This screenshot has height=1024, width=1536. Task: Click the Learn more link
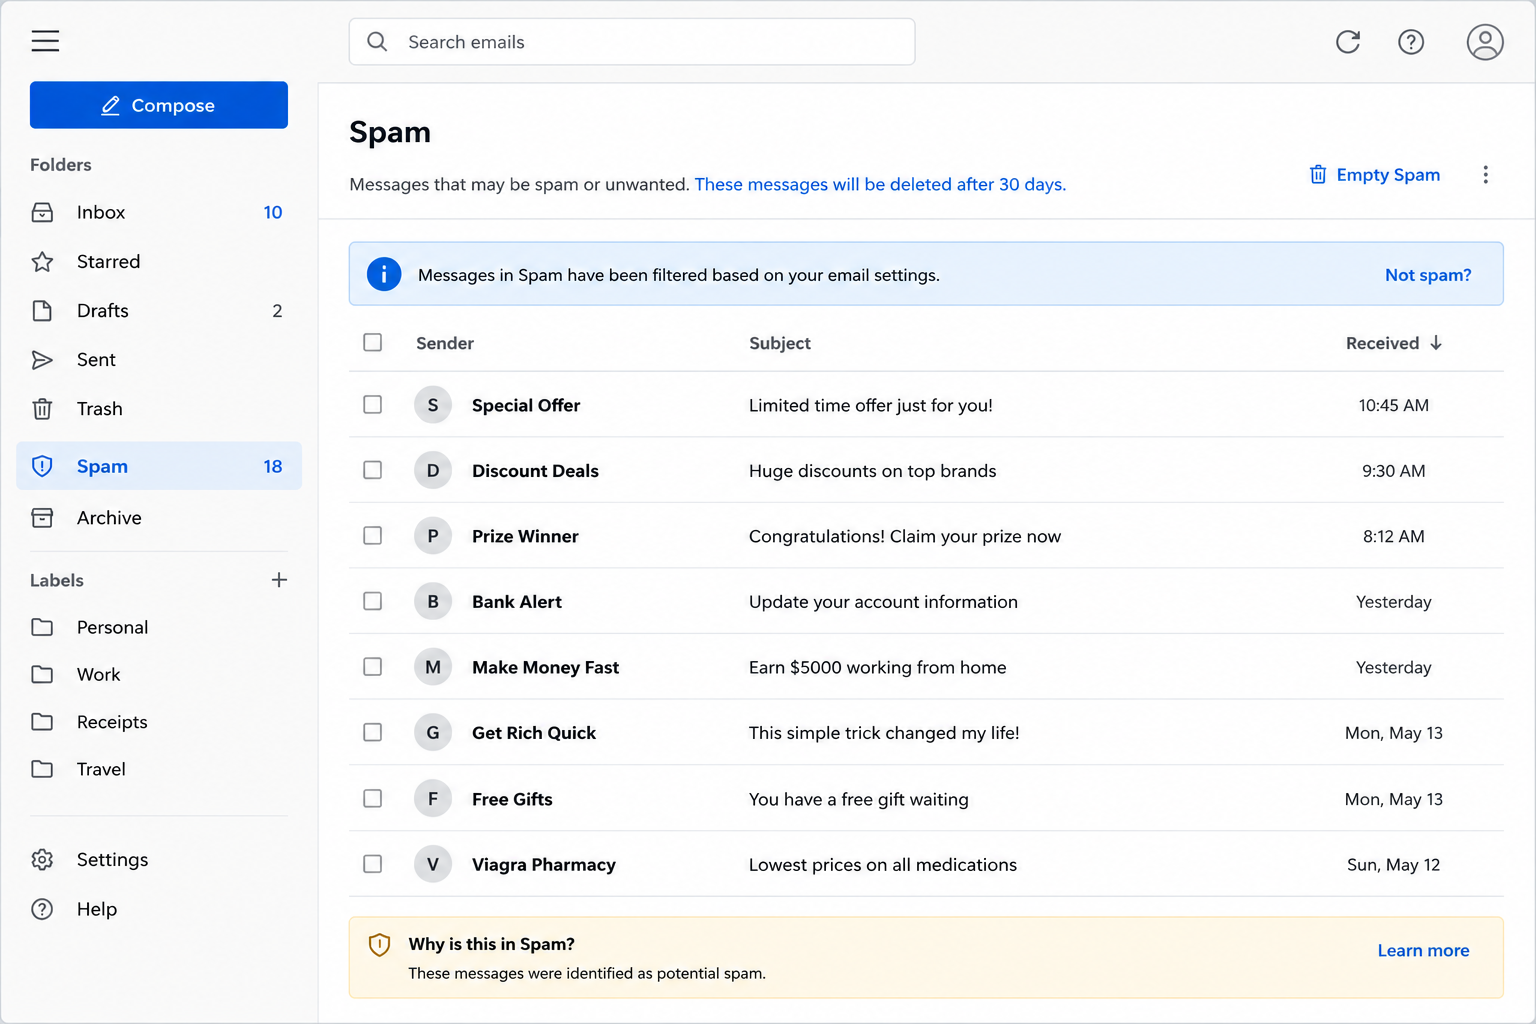point(1423,951)
